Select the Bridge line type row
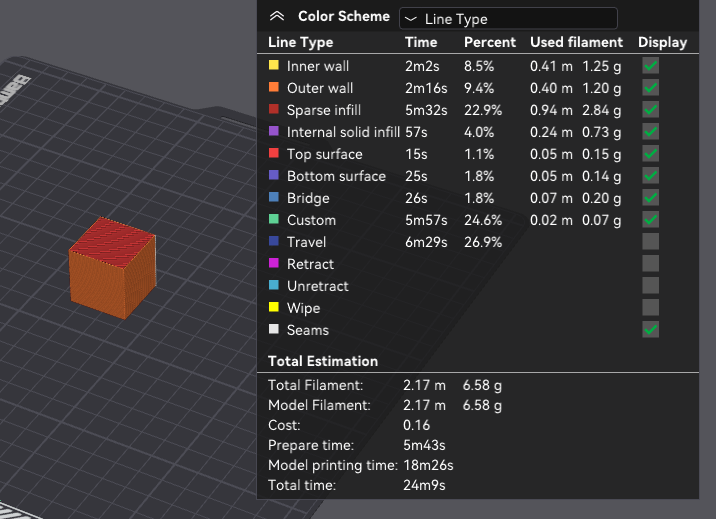 click(307, 198)
